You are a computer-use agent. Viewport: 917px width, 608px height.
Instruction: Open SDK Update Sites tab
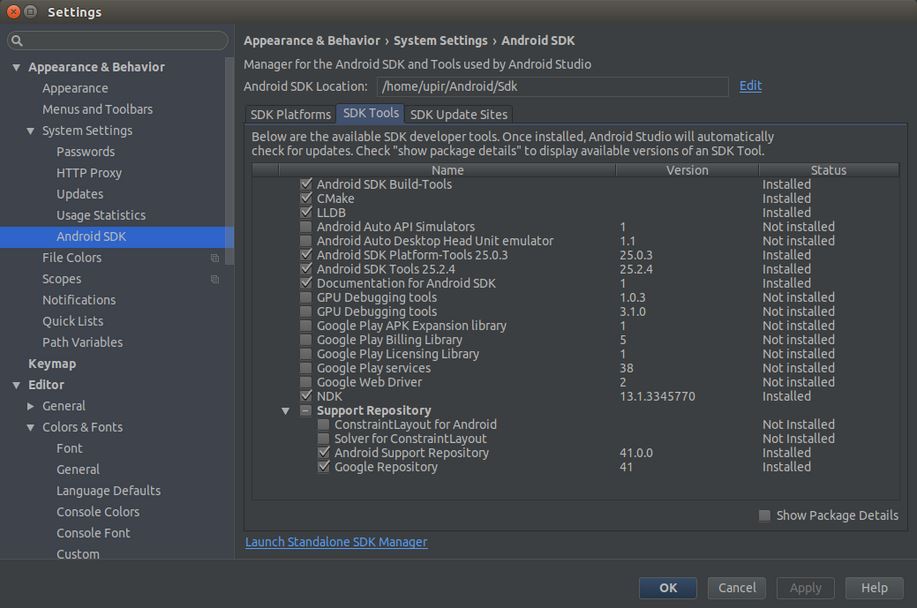(x=458, y=114)
